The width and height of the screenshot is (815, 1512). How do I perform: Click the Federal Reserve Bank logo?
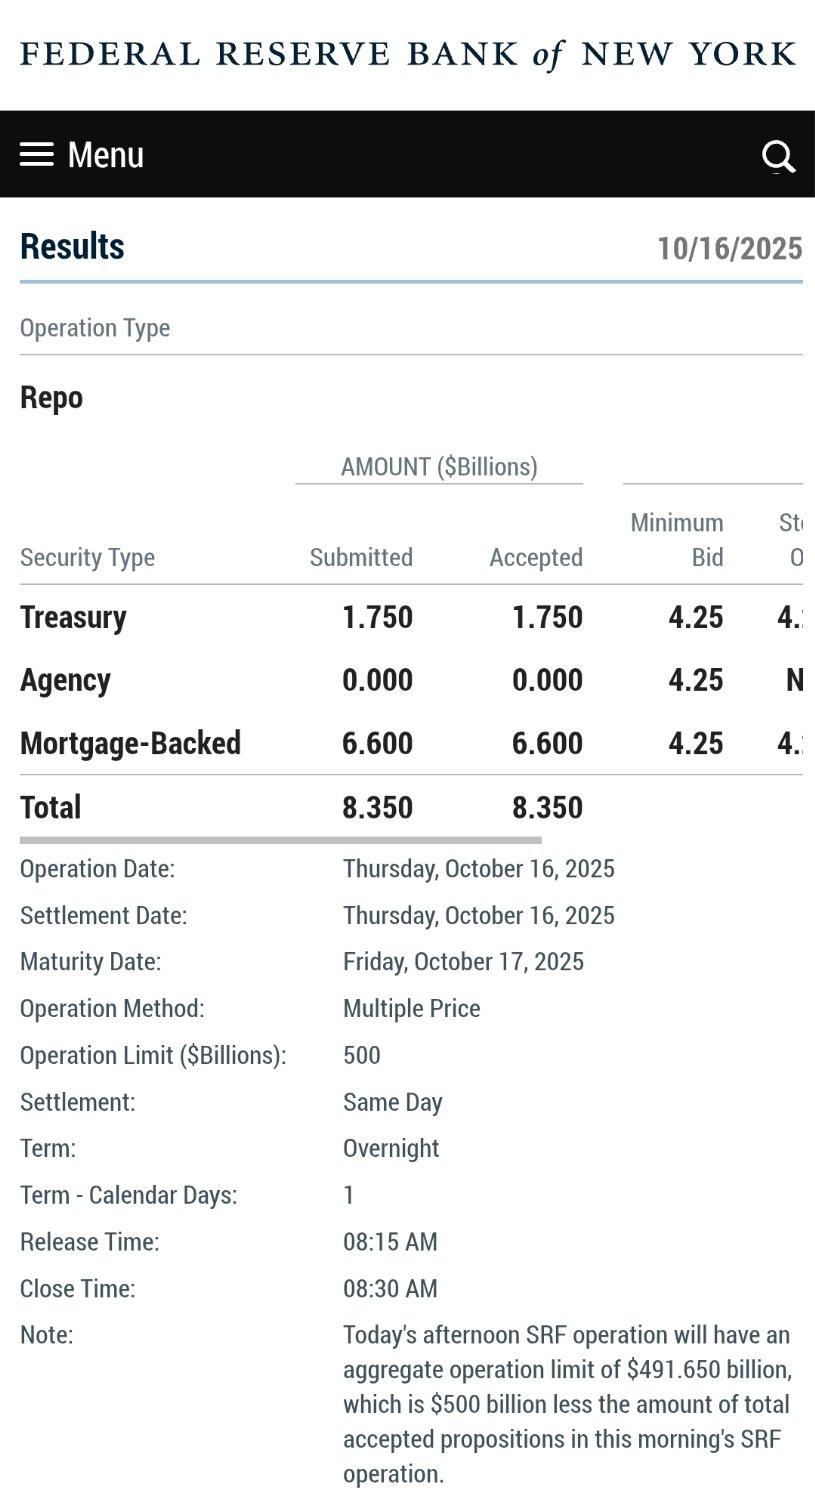pyautogui.click(x=407, y=54)
